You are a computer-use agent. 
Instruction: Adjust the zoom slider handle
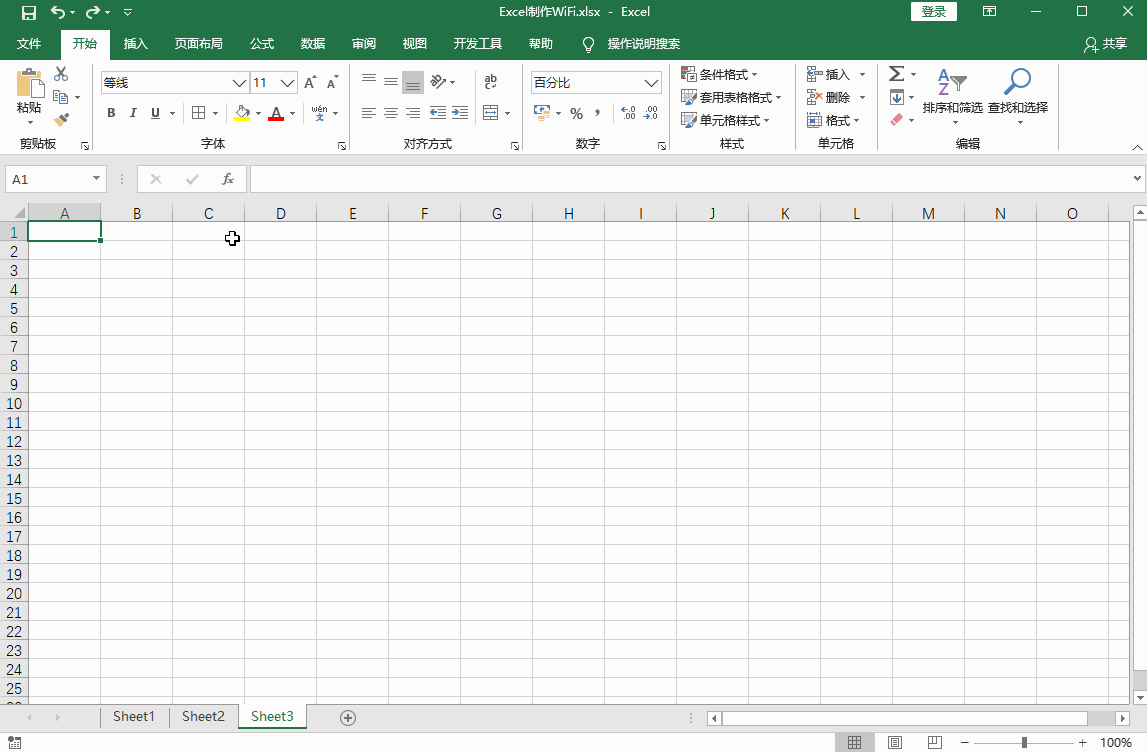[x=1024, y=742]
